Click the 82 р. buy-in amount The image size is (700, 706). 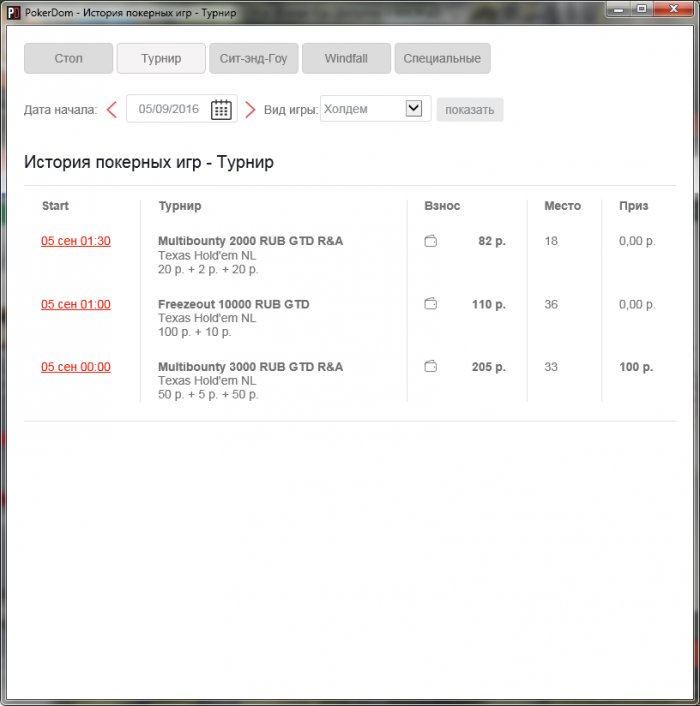click(492, 241)
